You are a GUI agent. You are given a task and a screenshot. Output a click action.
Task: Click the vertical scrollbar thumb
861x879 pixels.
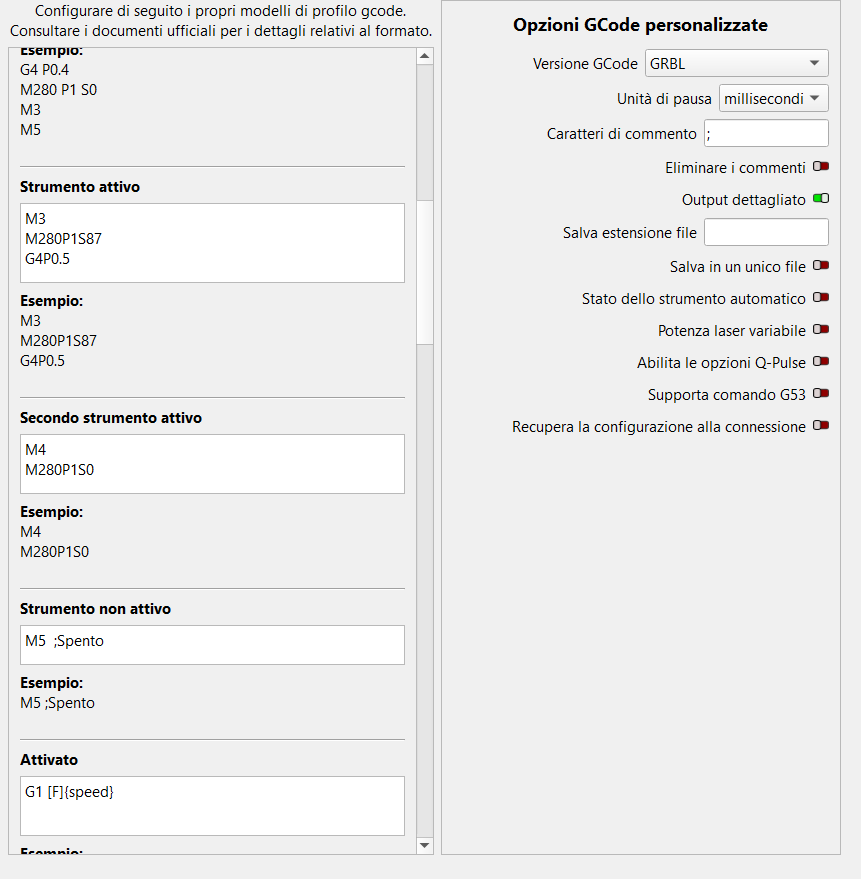[x=424, y=270]
